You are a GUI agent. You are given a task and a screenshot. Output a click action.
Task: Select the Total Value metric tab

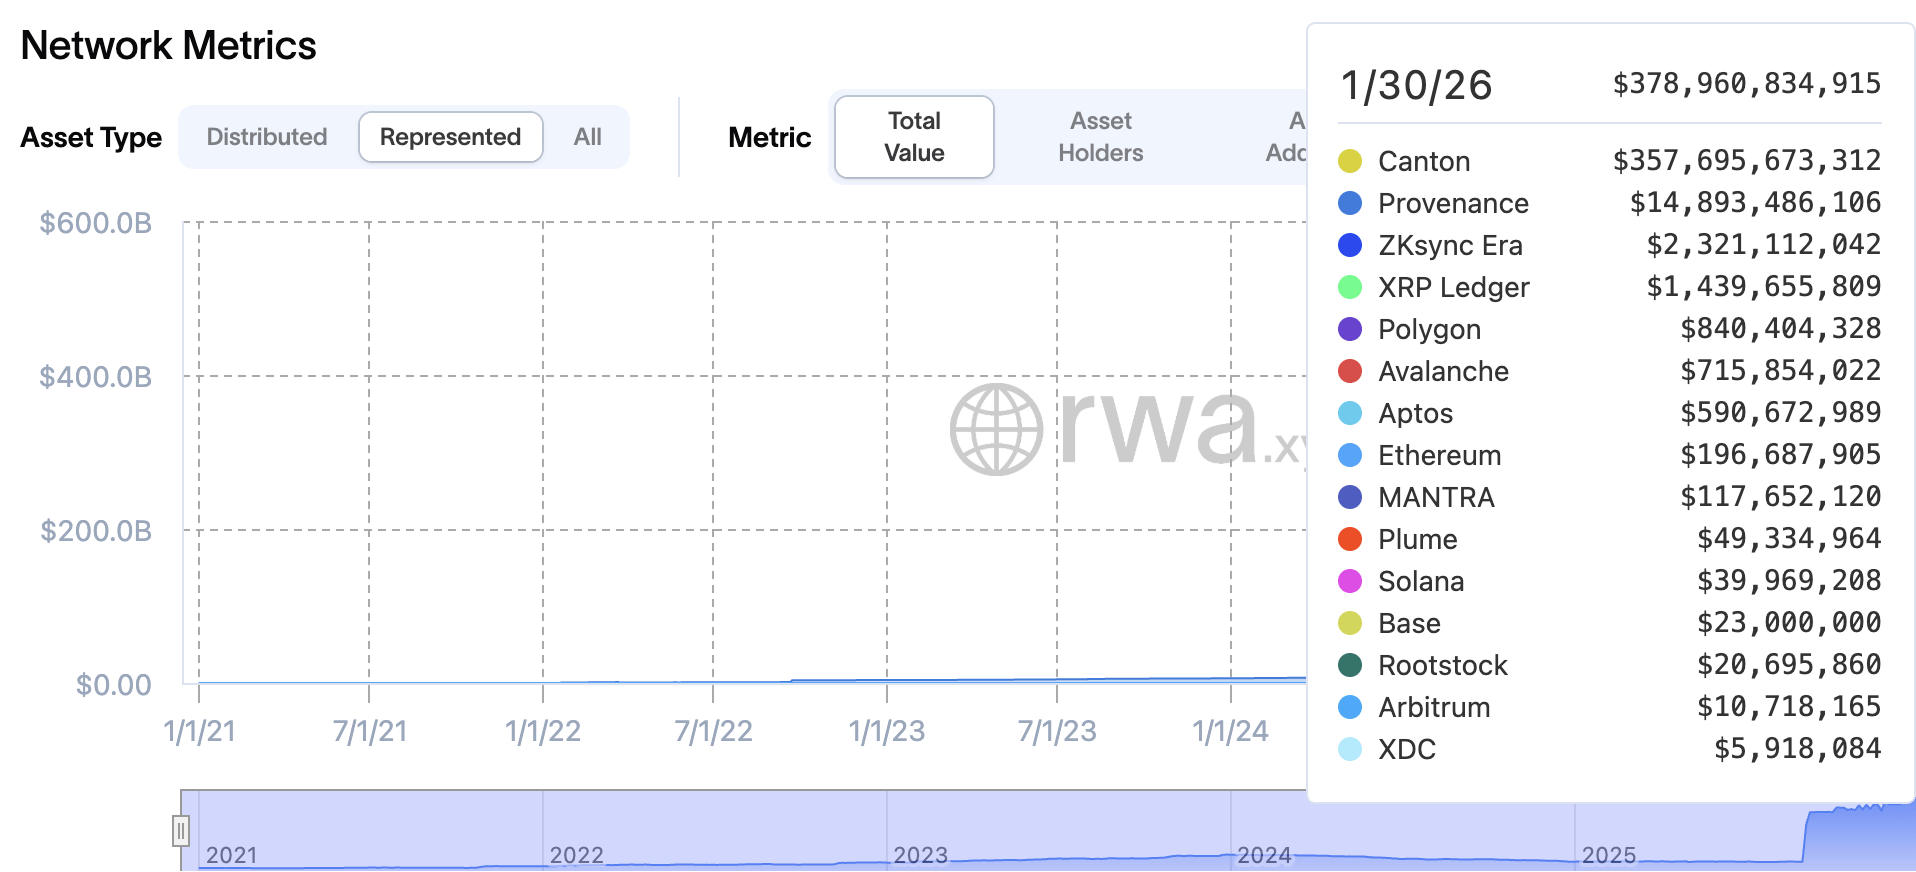point(914,137)
